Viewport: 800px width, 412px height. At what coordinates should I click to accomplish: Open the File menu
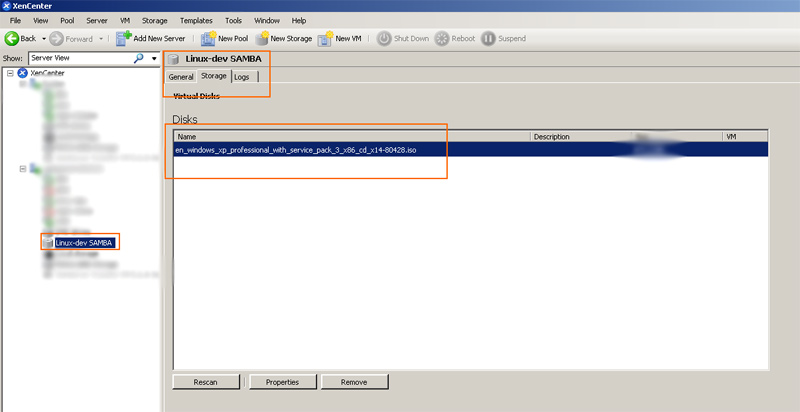tap(15, 20)
